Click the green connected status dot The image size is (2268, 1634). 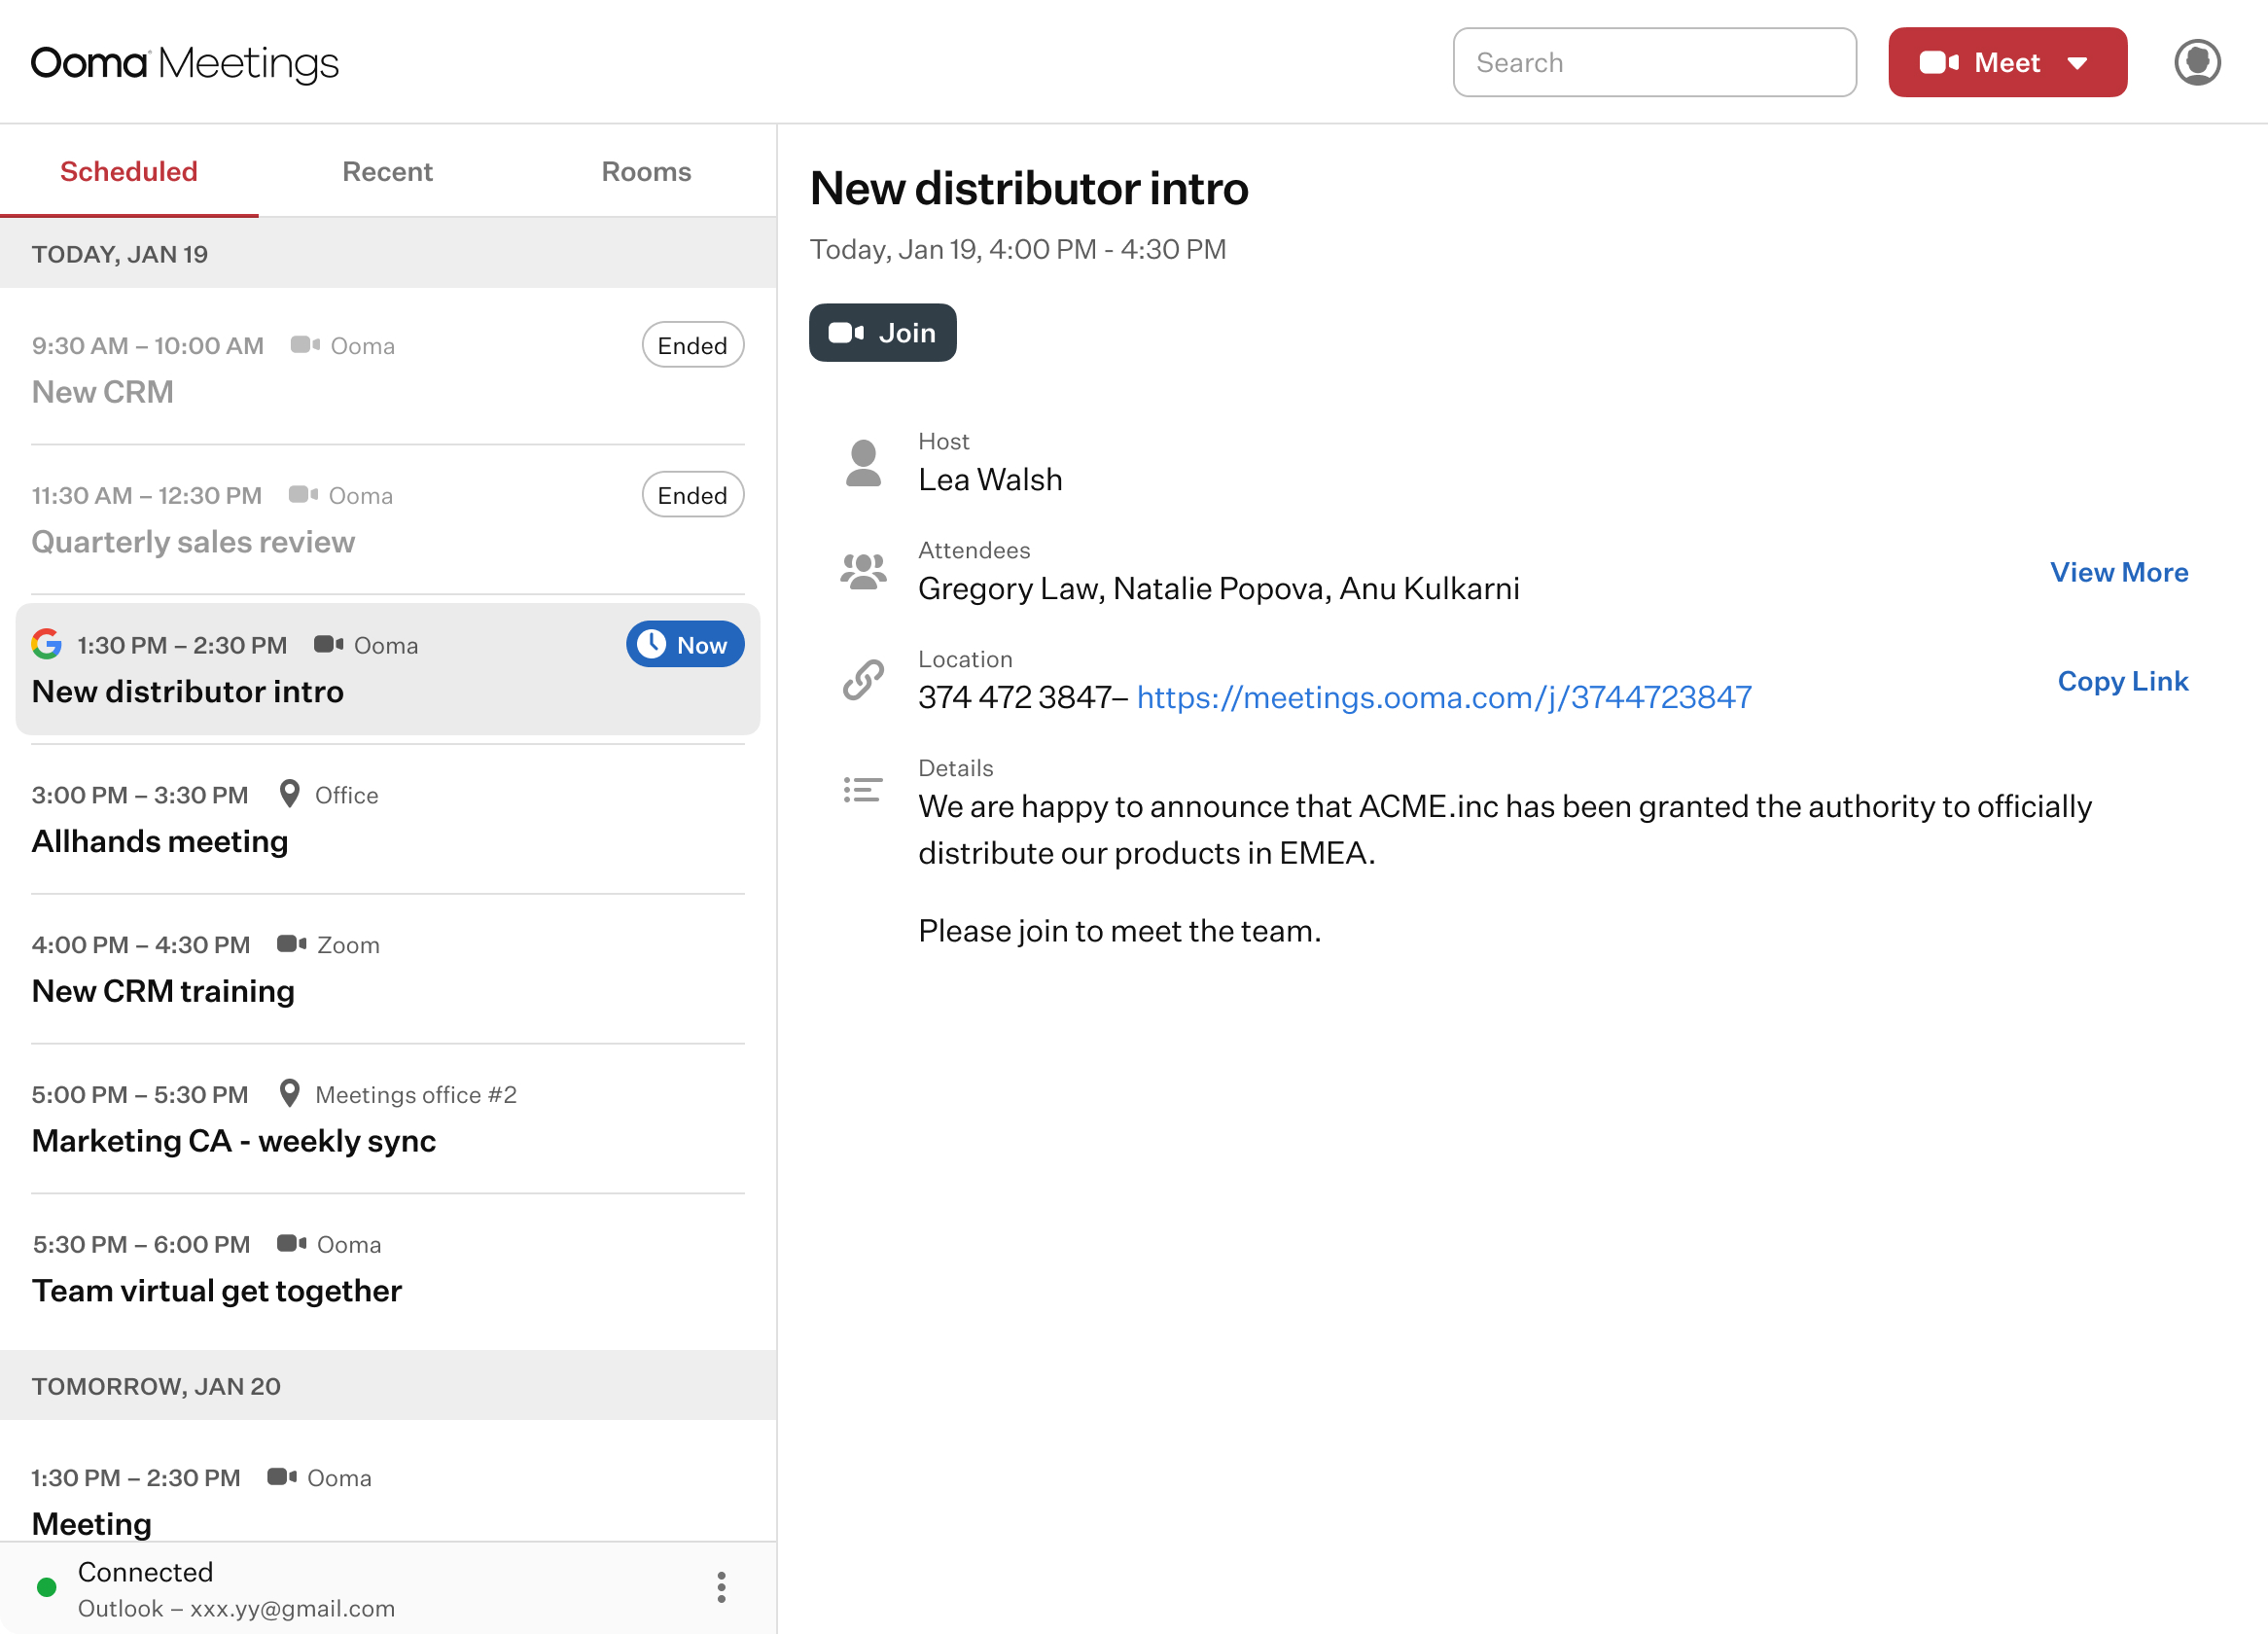click(46, 1587)
